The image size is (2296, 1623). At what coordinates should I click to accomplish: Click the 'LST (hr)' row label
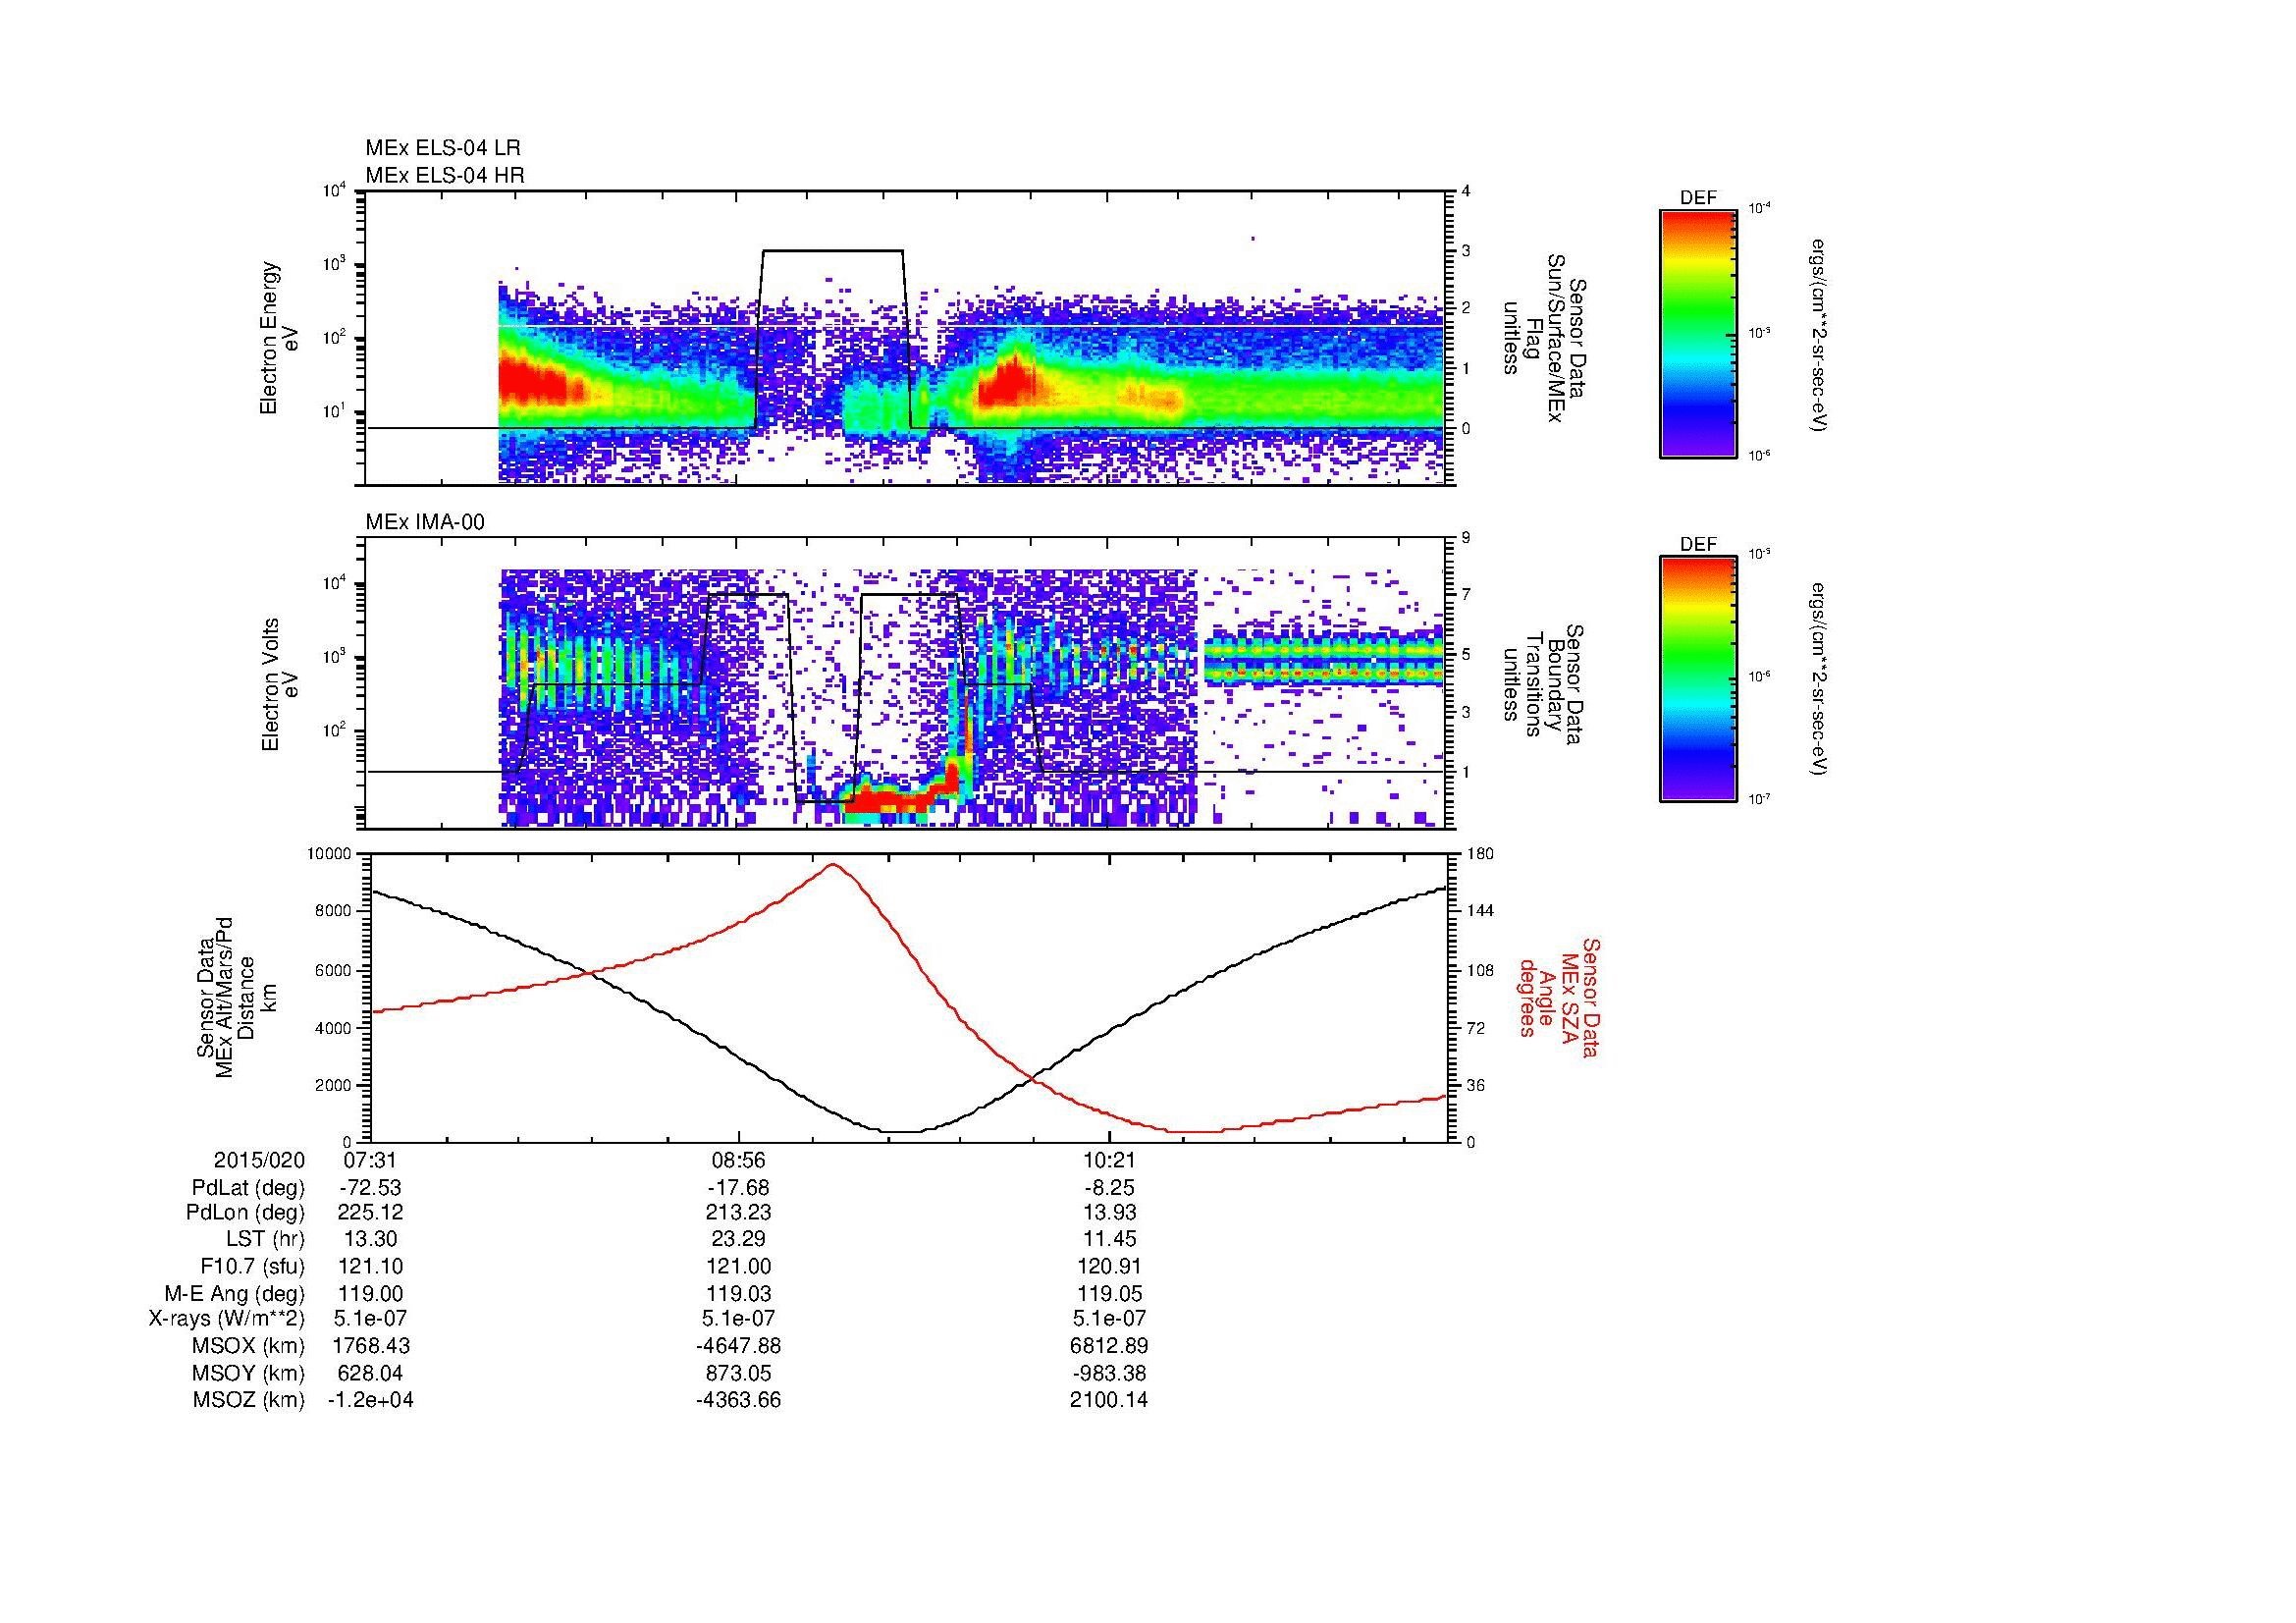[x=265, y=1239]
